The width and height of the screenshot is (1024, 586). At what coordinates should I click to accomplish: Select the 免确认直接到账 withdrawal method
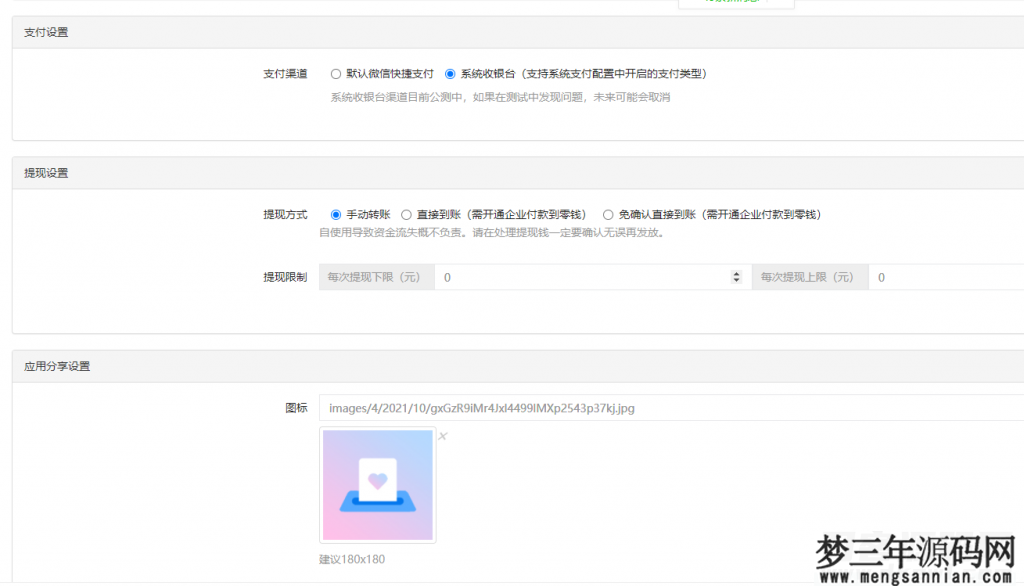click(x=608, y=213)
